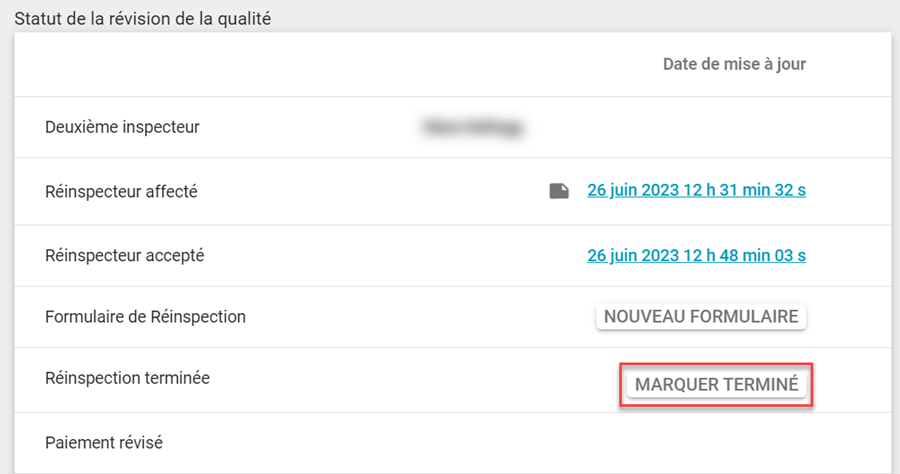Image resolution: width=900 pixels, height=474 pixels.
Task: Open the 12 h 31 min 32 s date link
Action: tap(696, 191)
